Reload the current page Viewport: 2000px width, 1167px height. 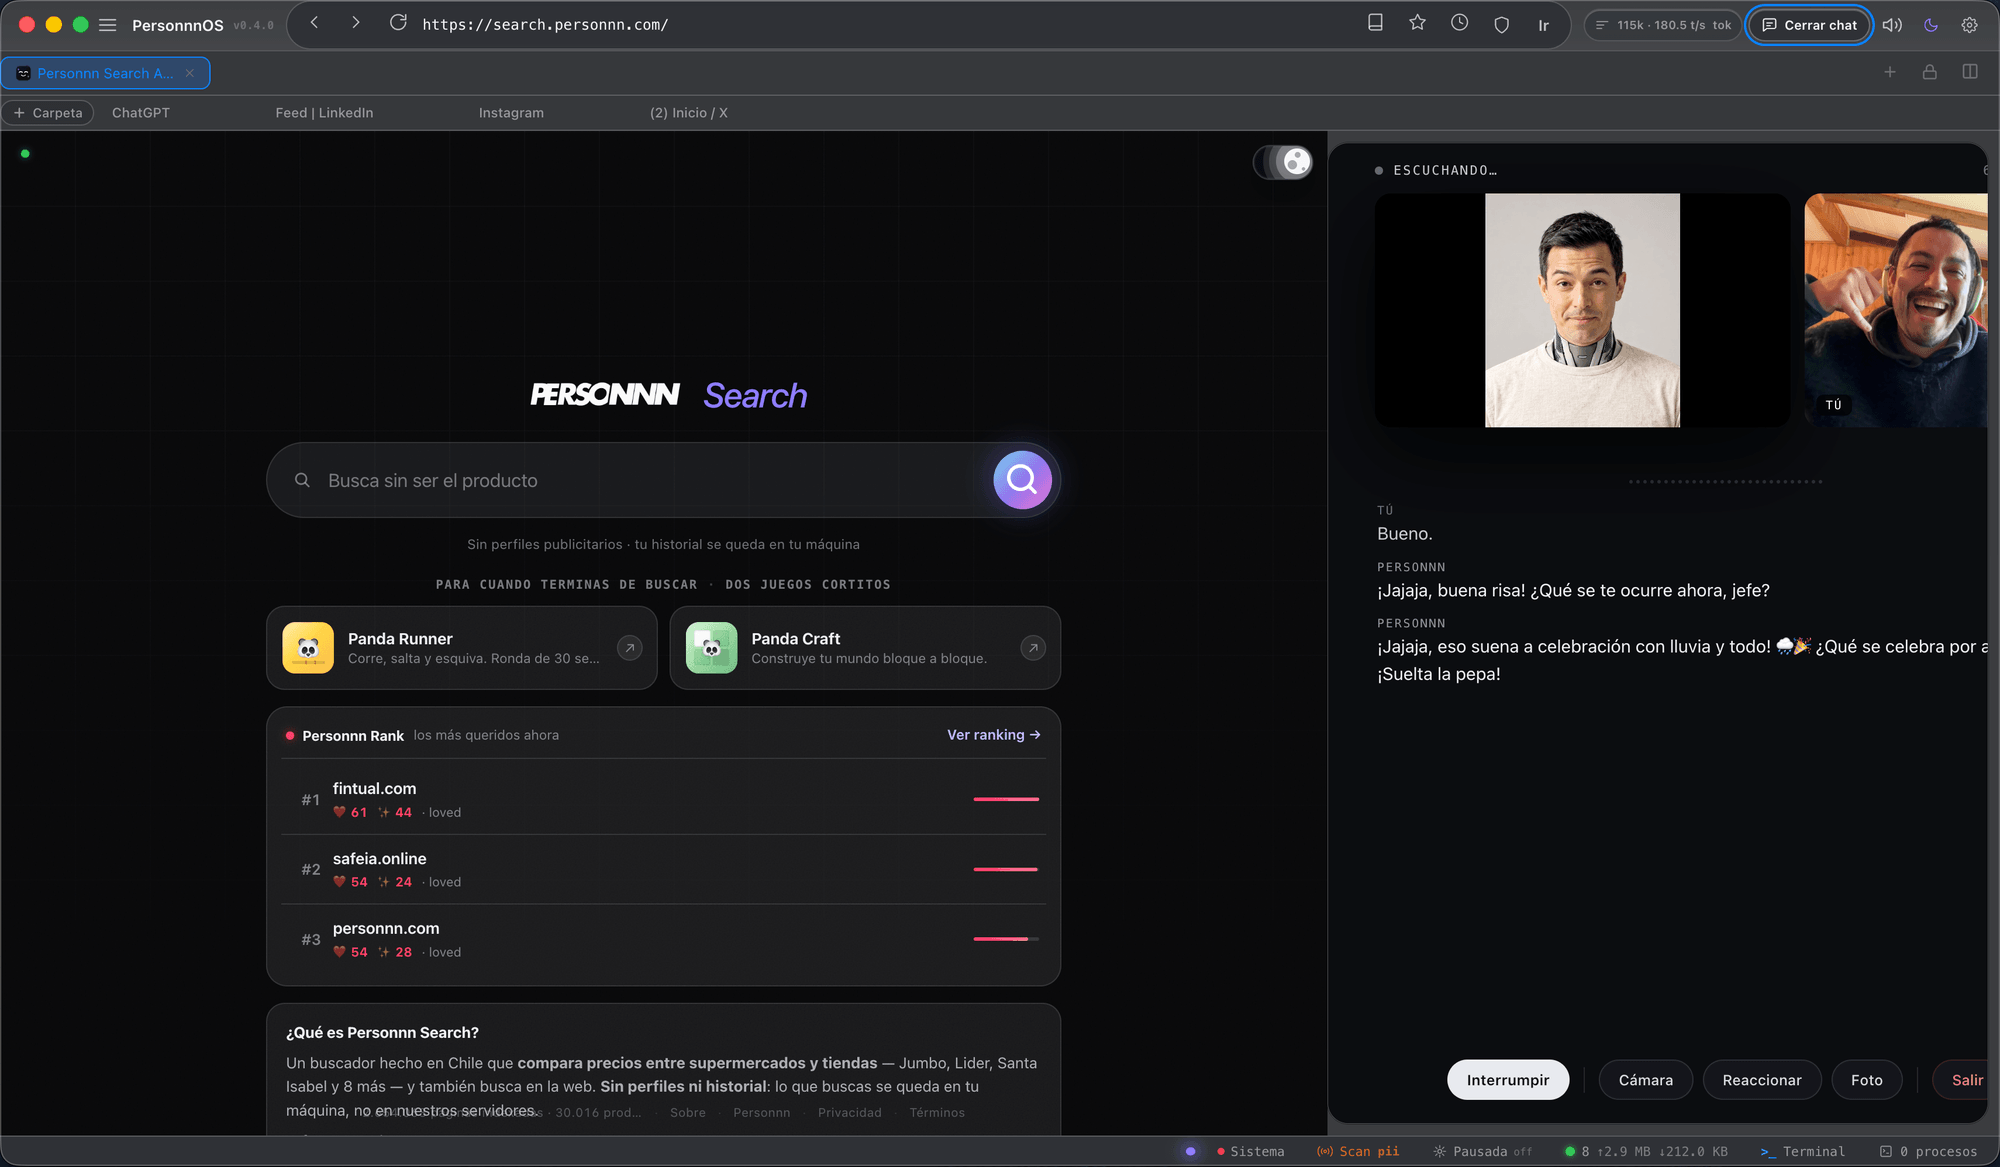pos(398,23)
